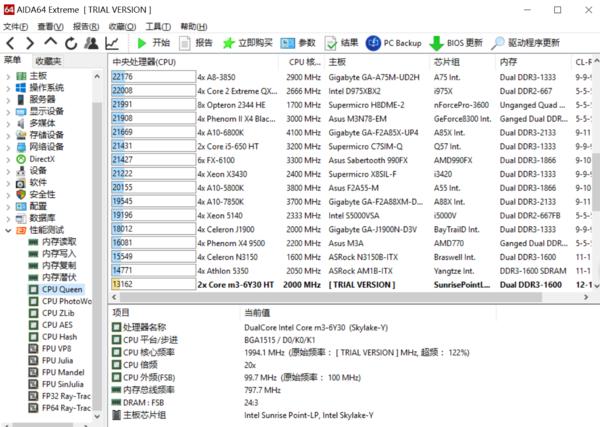Click the sidebar tree vertical scrollbar
Viewport: 600px width, 427px height.
(x=97, y=256)
